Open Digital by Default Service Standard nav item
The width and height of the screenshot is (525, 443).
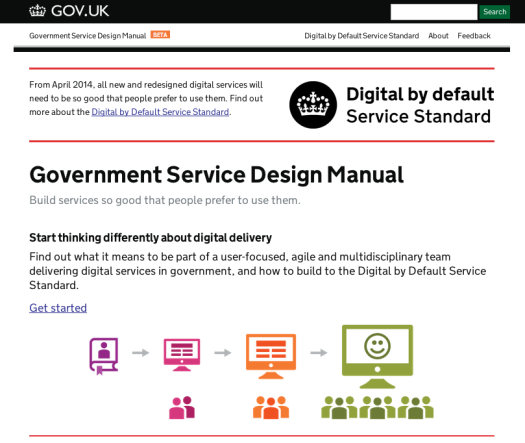(362, 36)
